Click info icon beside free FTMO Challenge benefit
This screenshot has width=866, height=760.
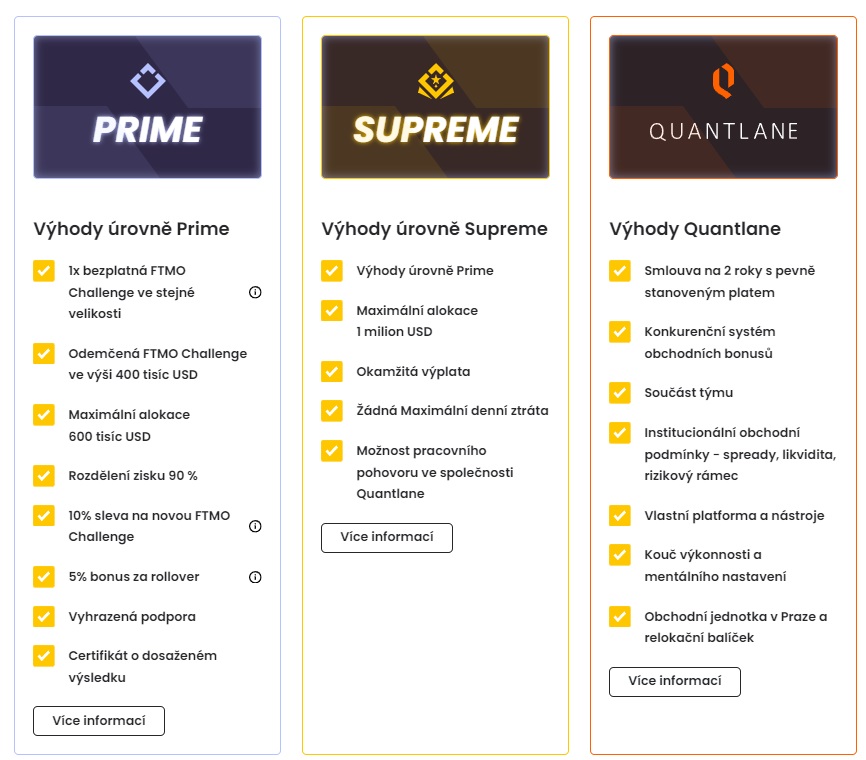coord(255,292)
